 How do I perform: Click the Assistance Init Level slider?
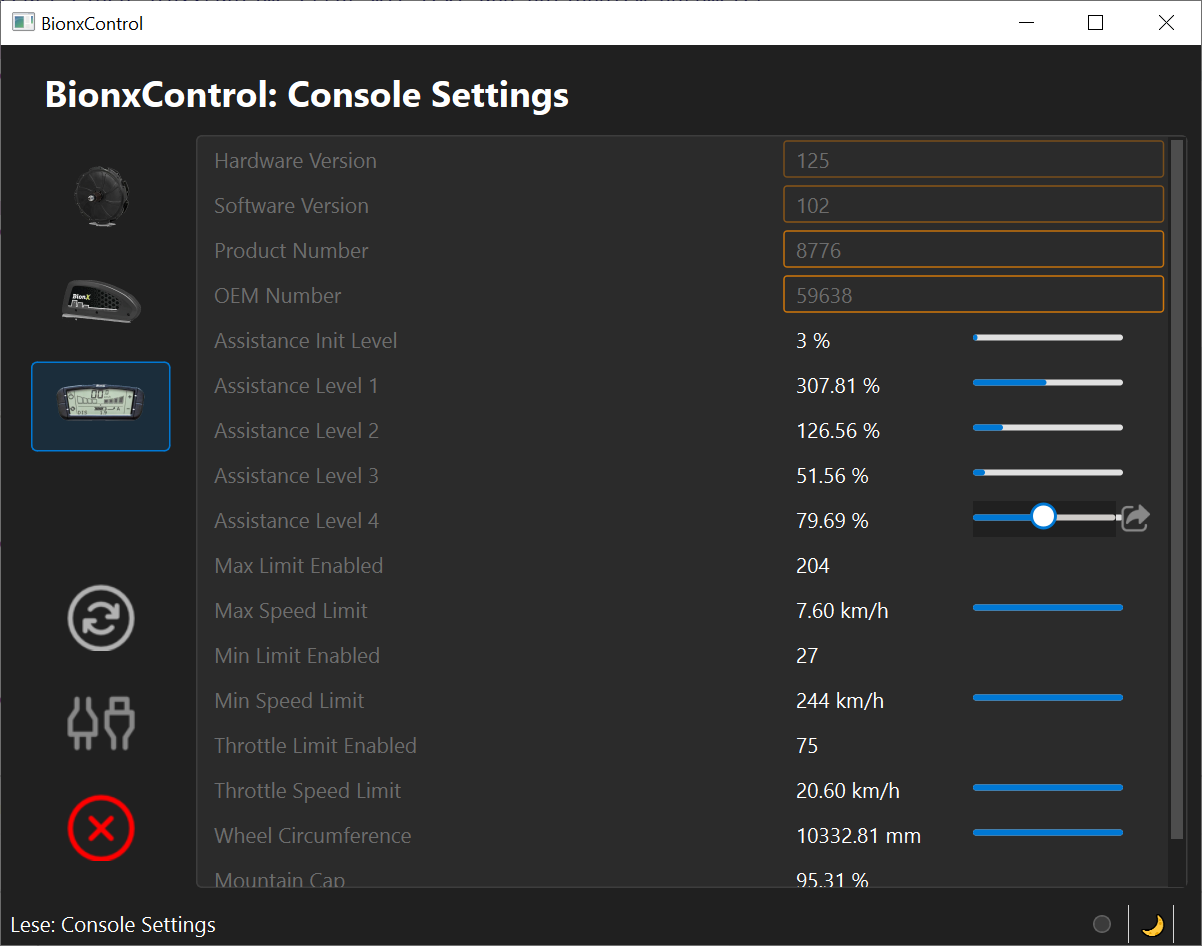click(1047, 338)
